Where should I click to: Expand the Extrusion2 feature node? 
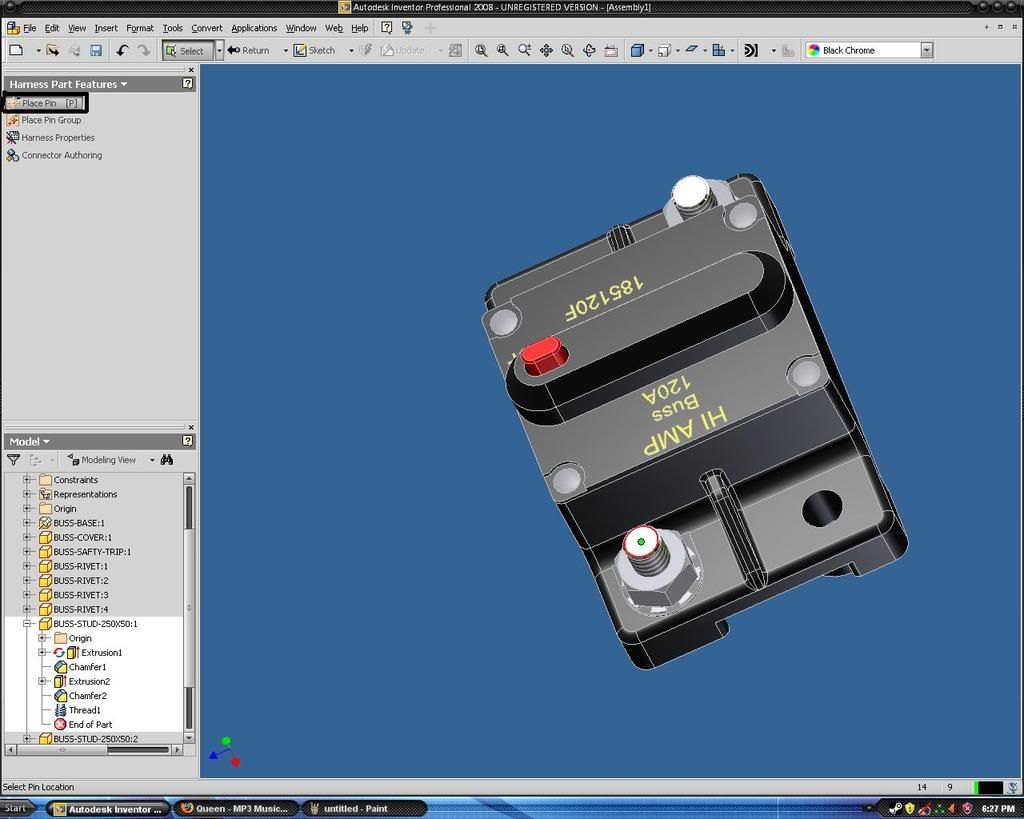42,681
